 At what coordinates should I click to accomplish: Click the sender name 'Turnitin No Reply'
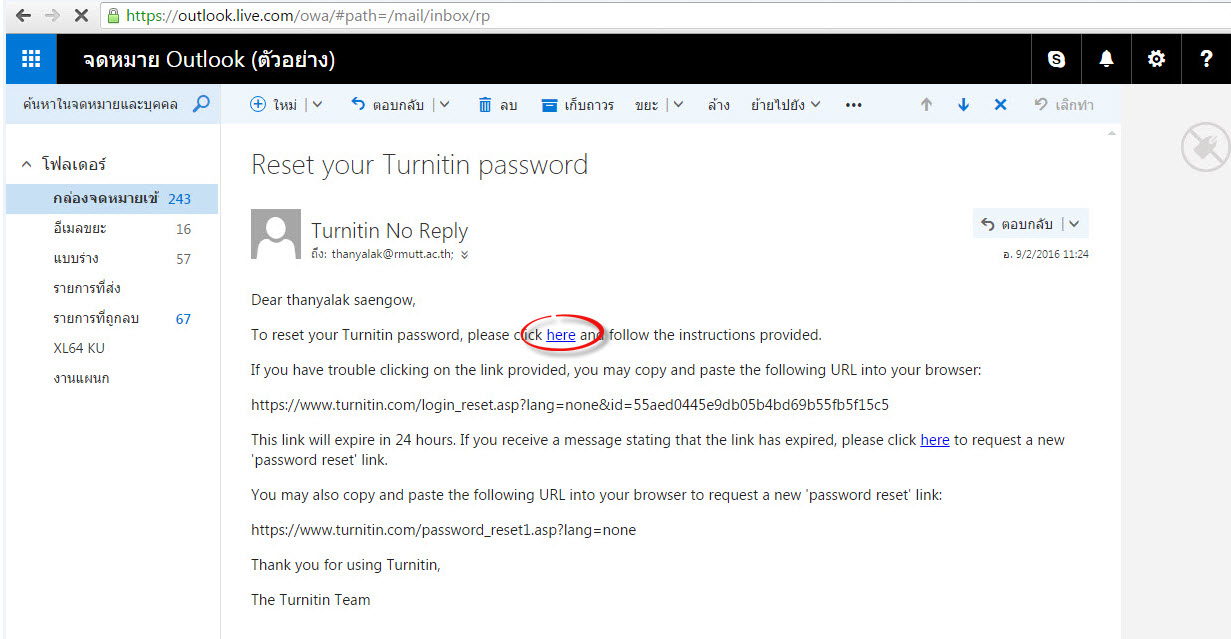pyautogui.click(x=389, y=231)
